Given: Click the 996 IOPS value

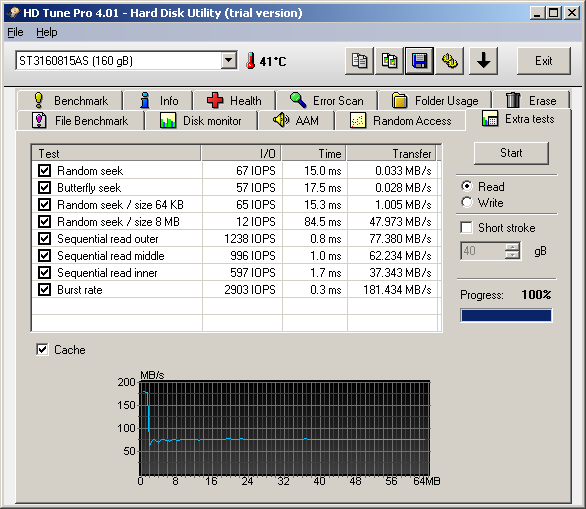Looking at the screenshot, I should pyautogui.click(x=253, y=256).
